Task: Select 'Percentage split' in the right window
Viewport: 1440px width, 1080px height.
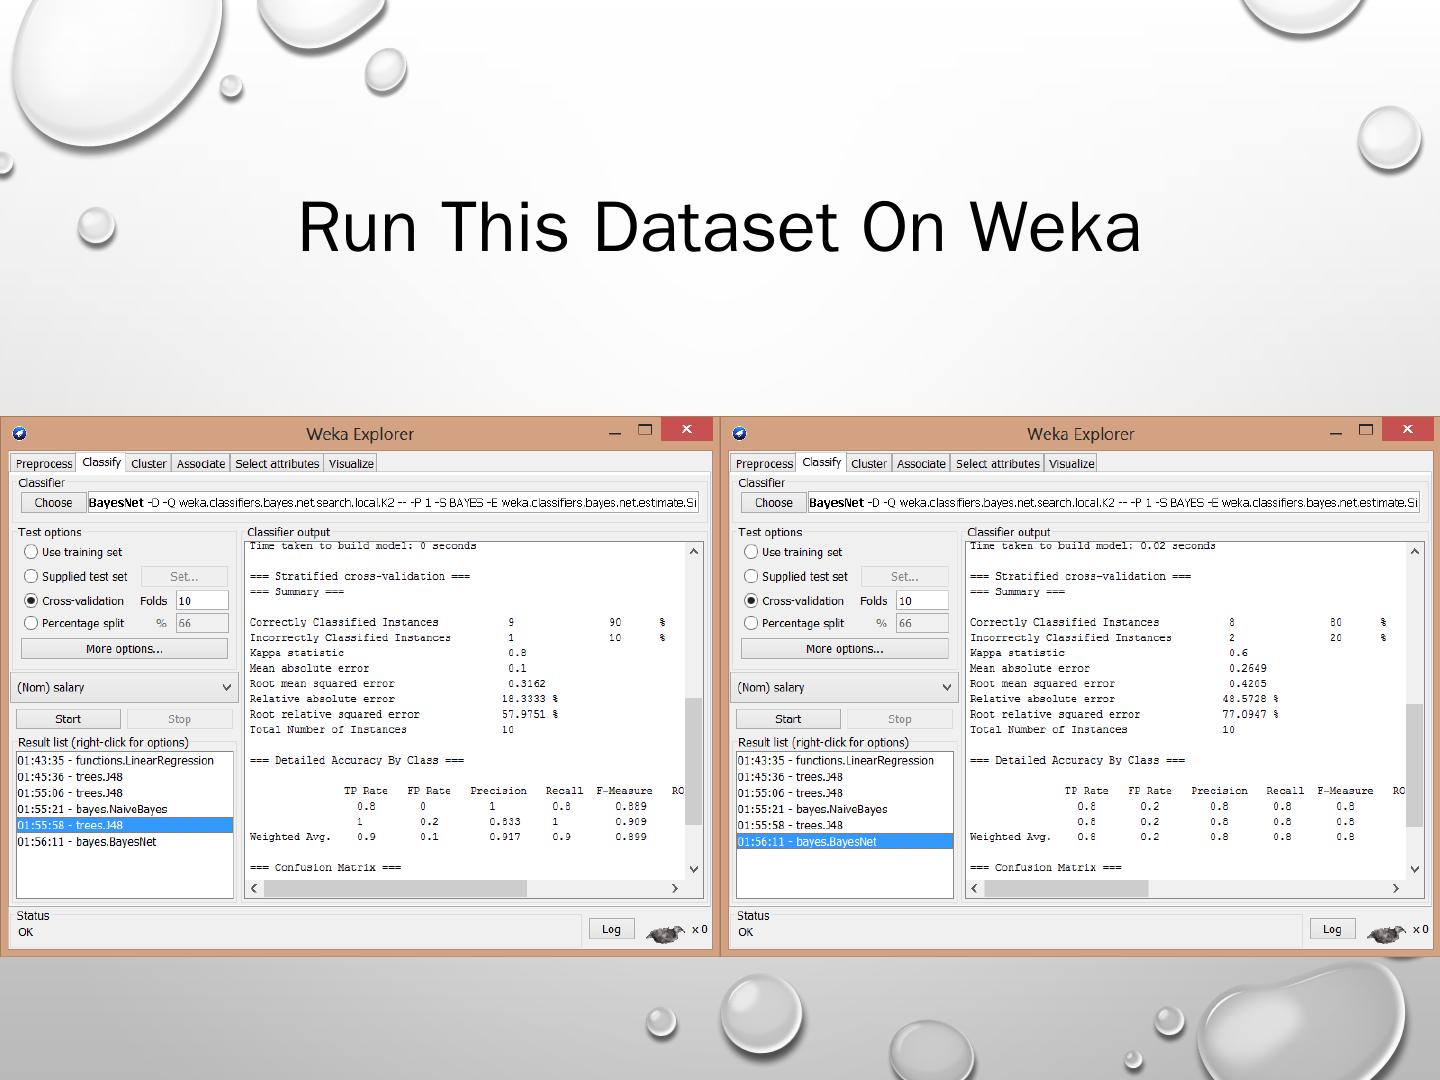Action: pos(794,623)
